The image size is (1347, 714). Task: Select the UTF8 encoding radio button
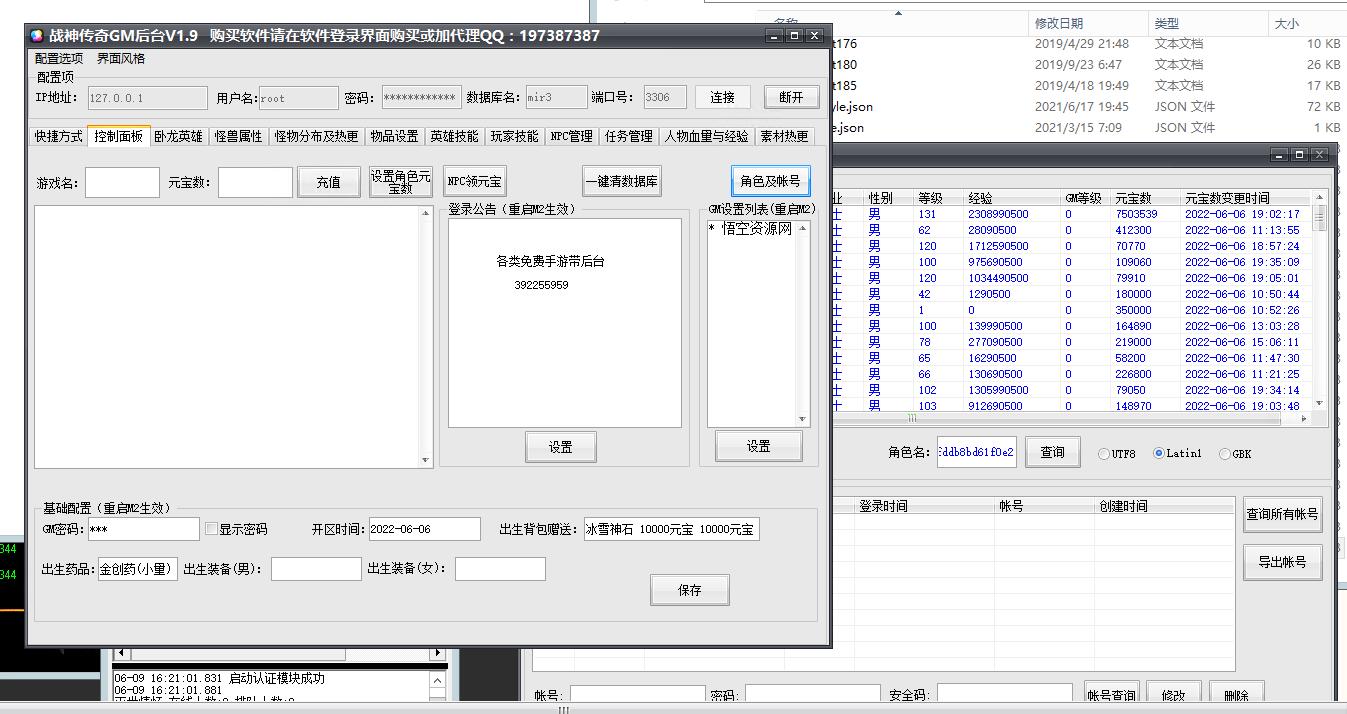pyautogui.click(x=1104, y=454)
